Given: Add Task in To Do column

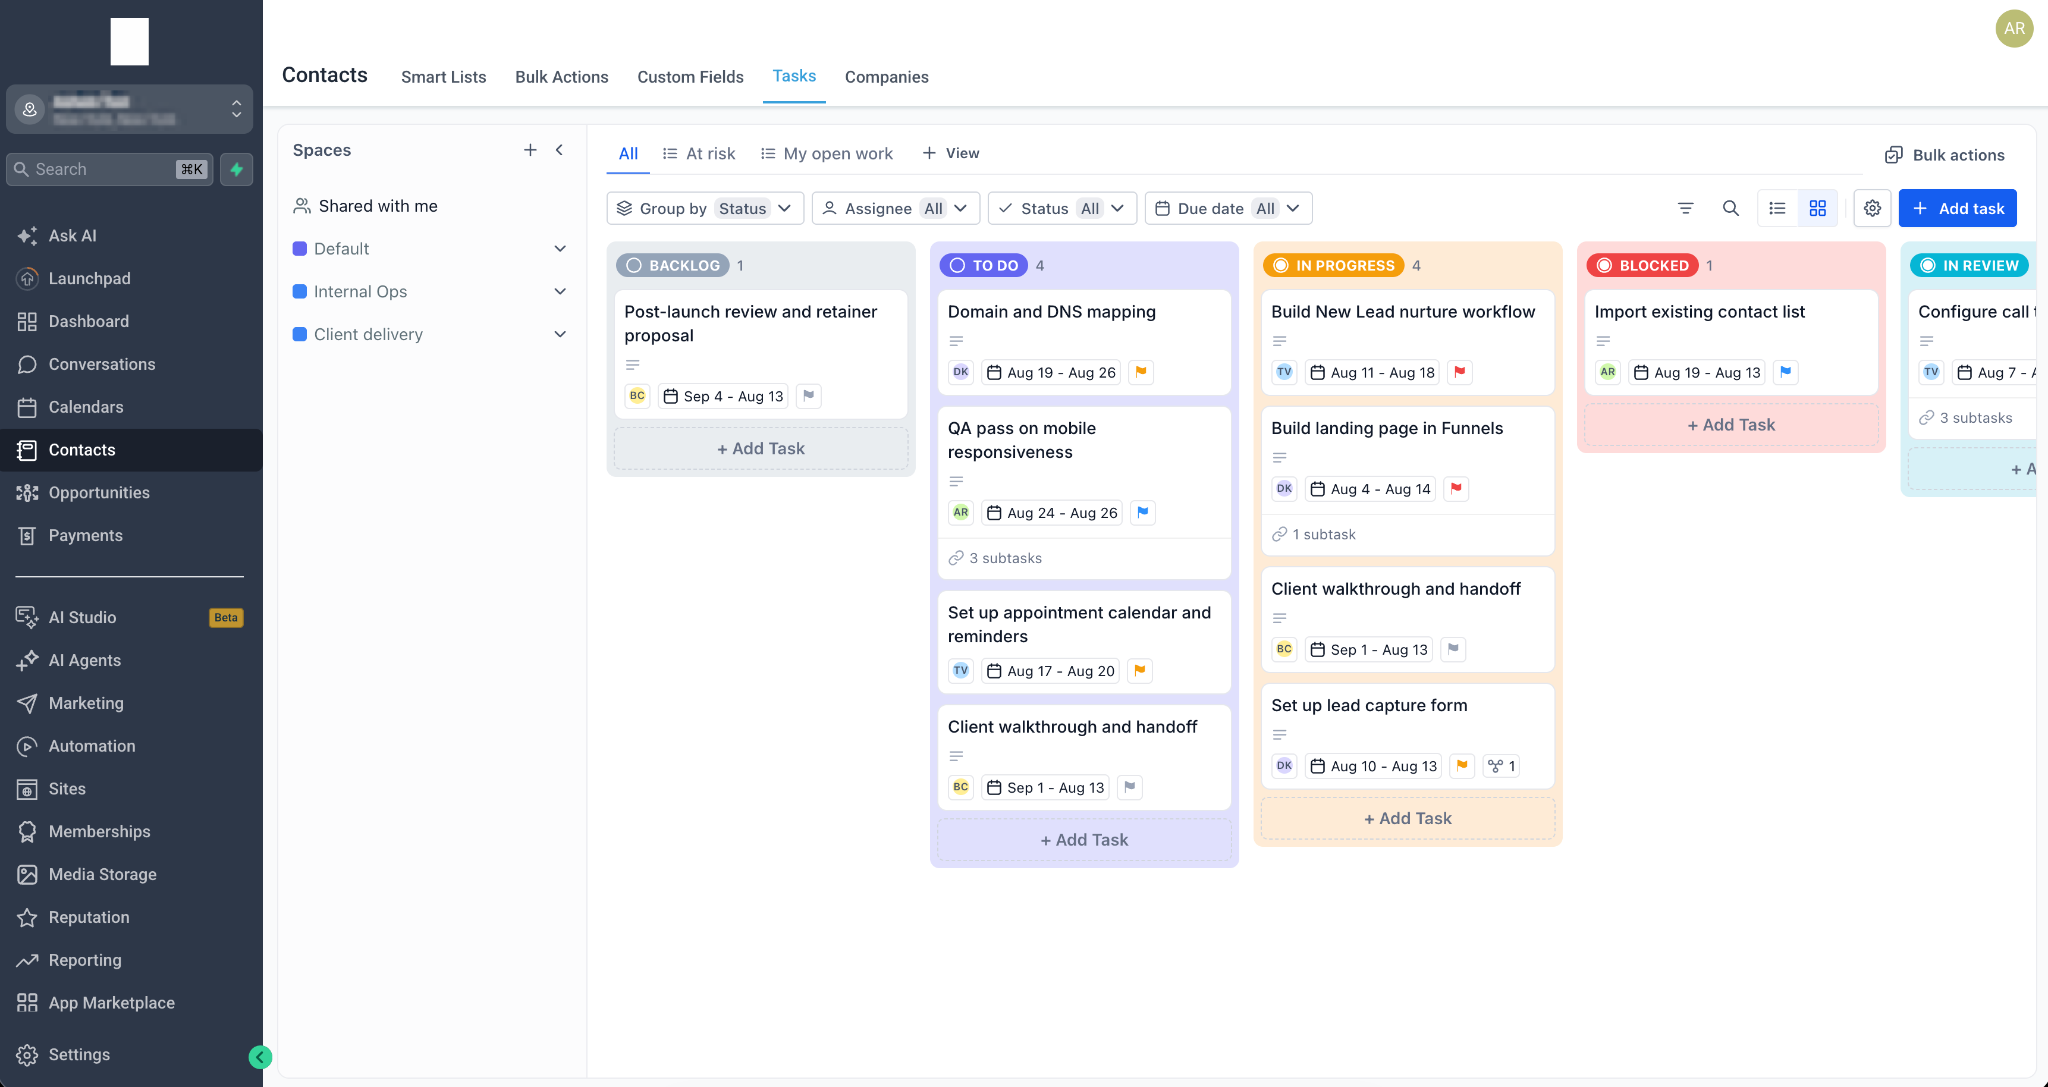Looking at the screenshot, I should [1084, 840].
